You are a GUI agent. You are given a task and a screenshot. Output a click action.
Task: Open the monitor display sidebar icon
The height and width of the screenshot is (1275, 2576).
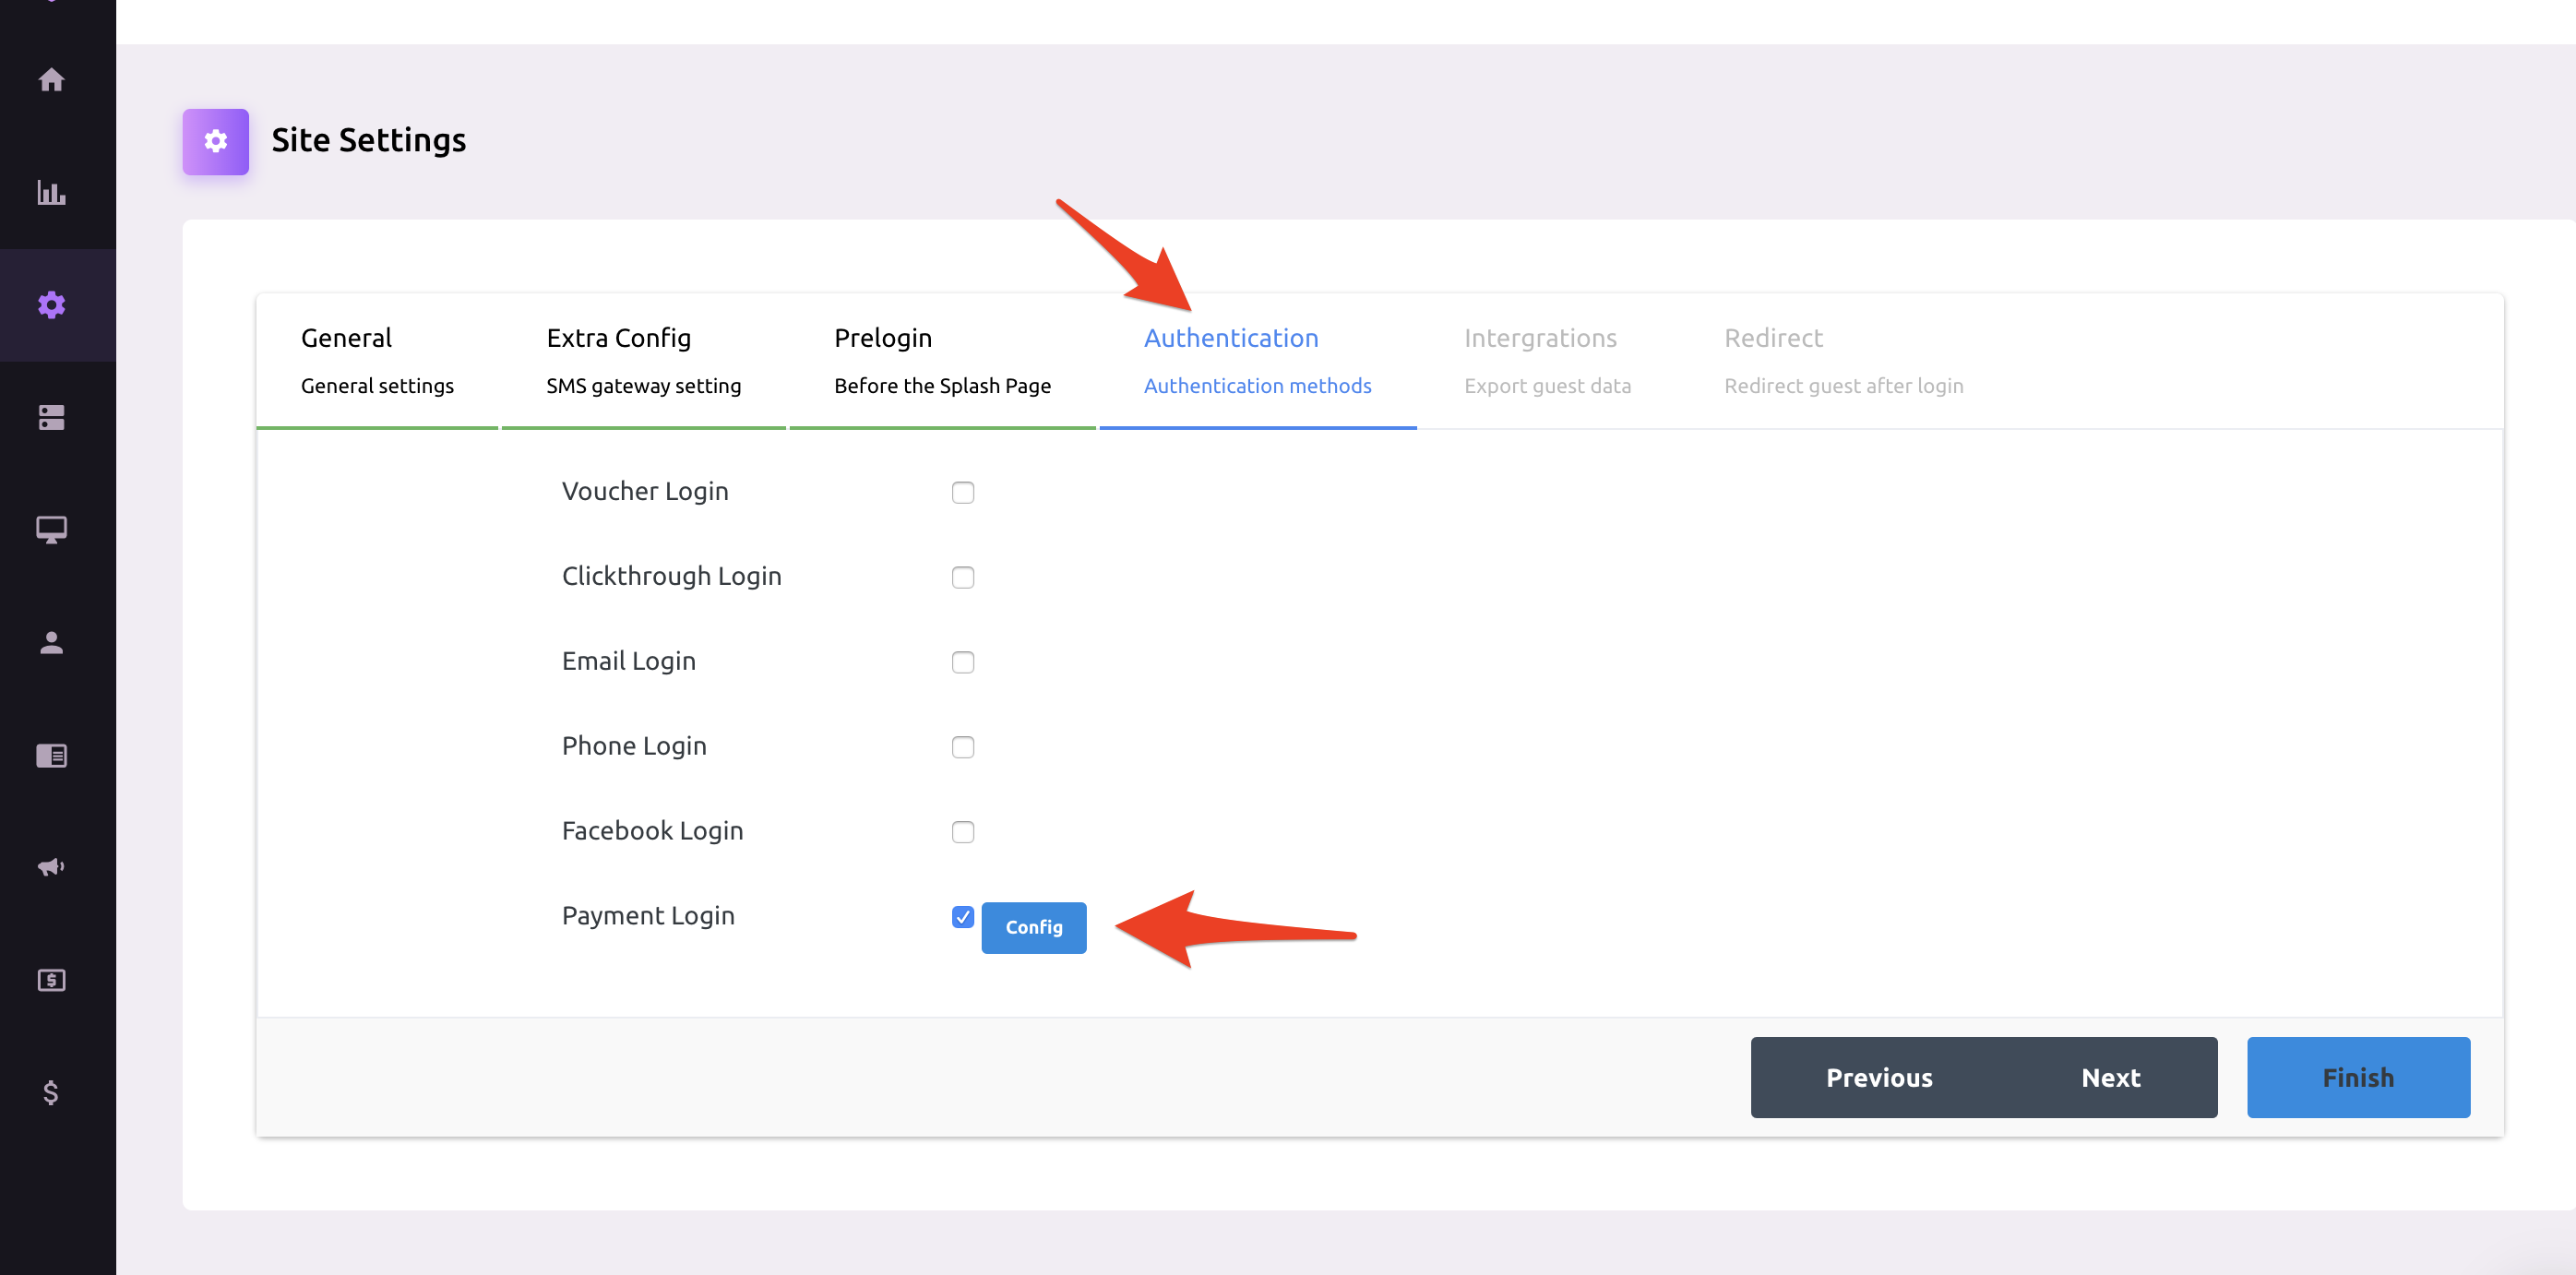[51, 529]
